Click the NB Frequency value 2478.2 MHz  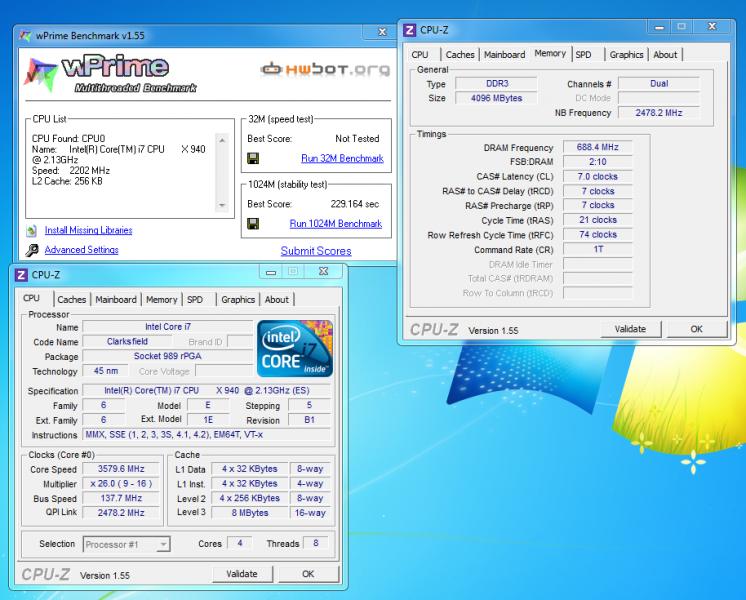coord(659,113)
